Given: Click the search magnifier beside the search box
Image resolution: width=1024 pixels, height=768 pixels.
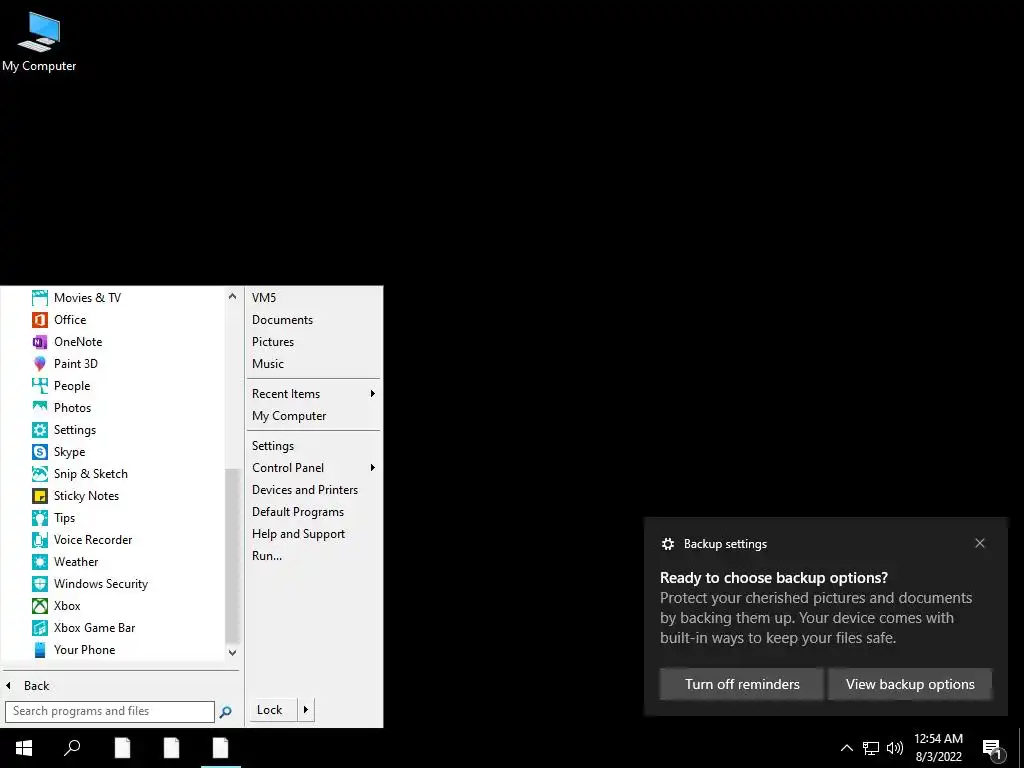Looking at the screenshot, I should coord(225,712).
